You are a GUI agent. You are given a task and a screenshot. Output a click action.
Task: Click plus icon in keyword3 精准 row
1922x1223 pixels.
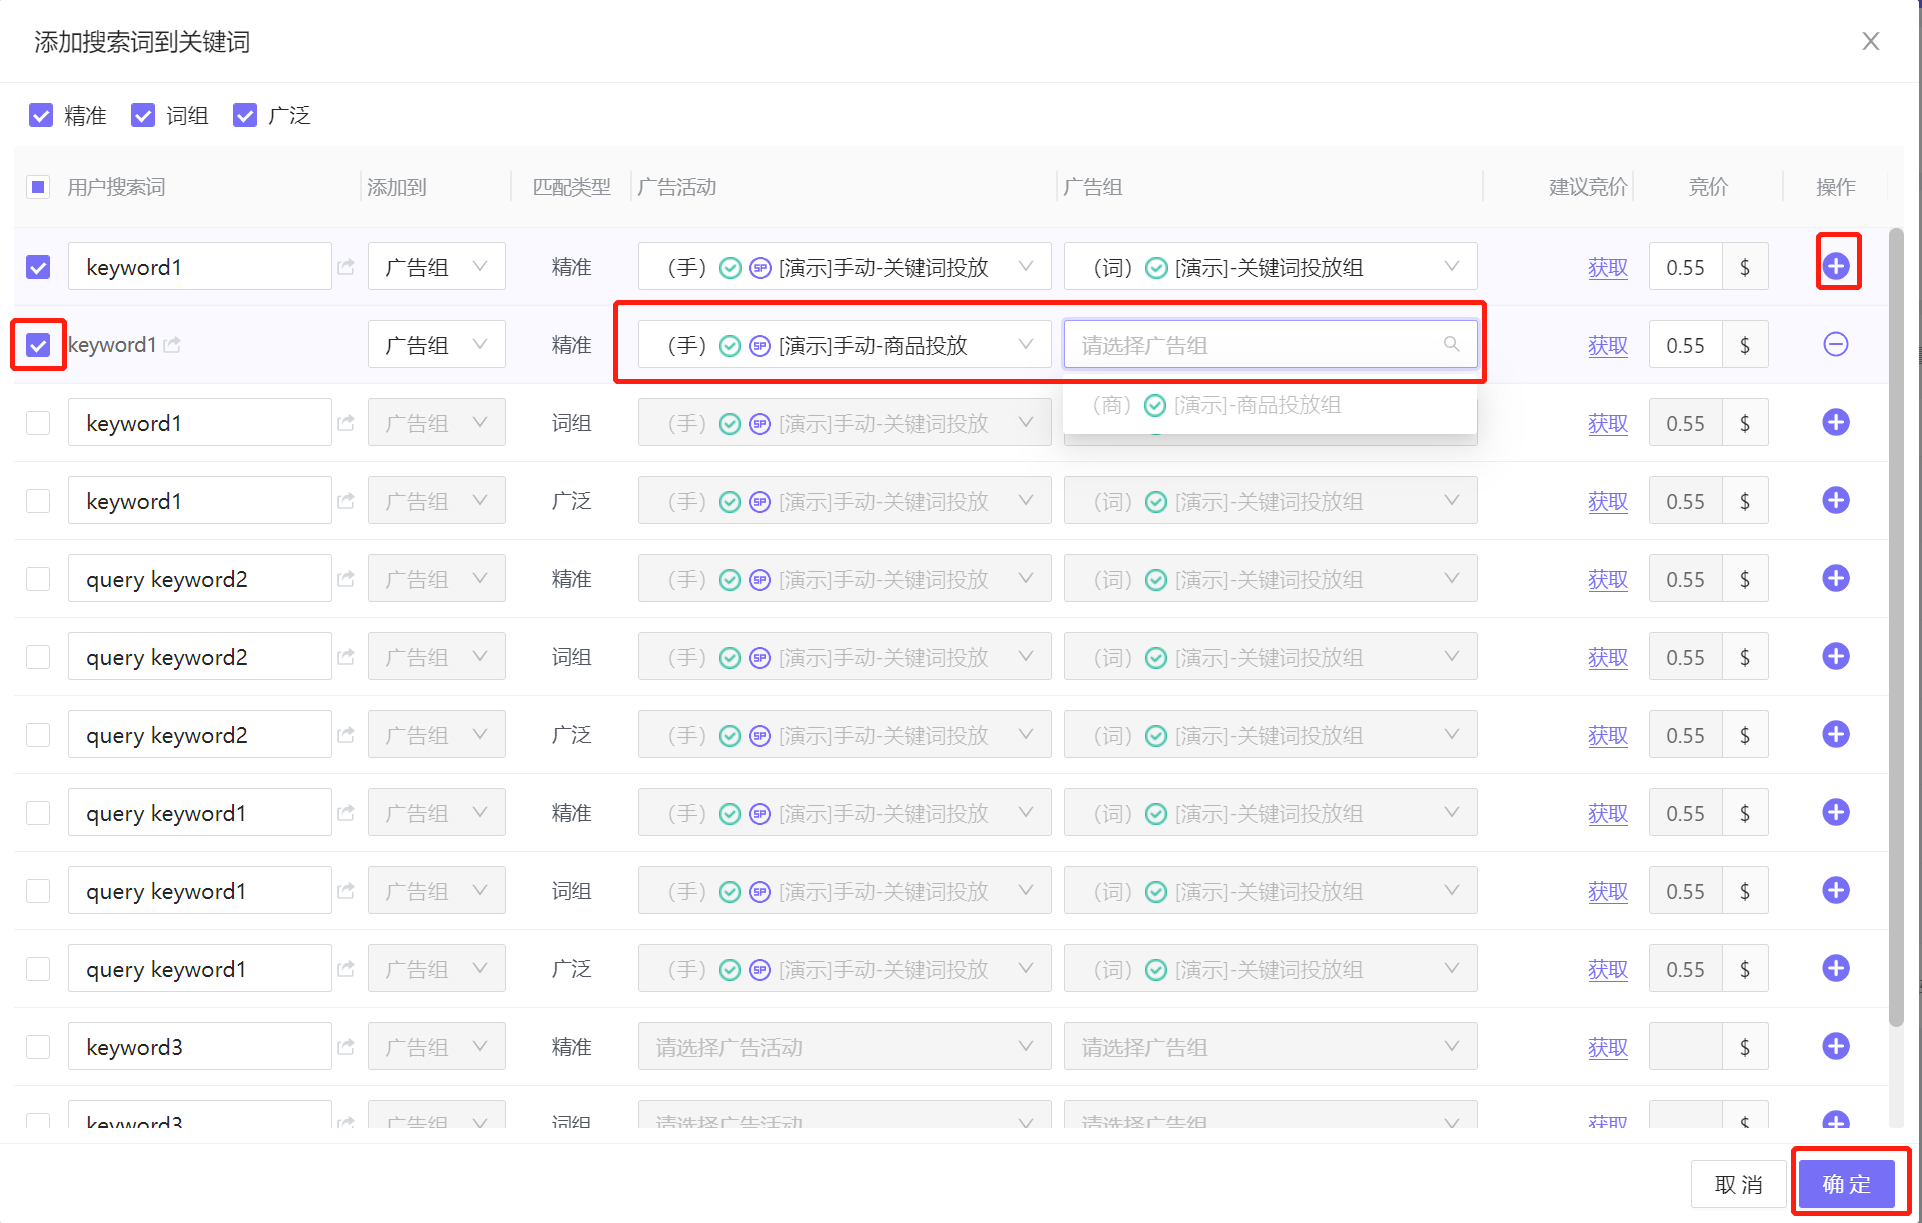click(x=1836, y=1046)
